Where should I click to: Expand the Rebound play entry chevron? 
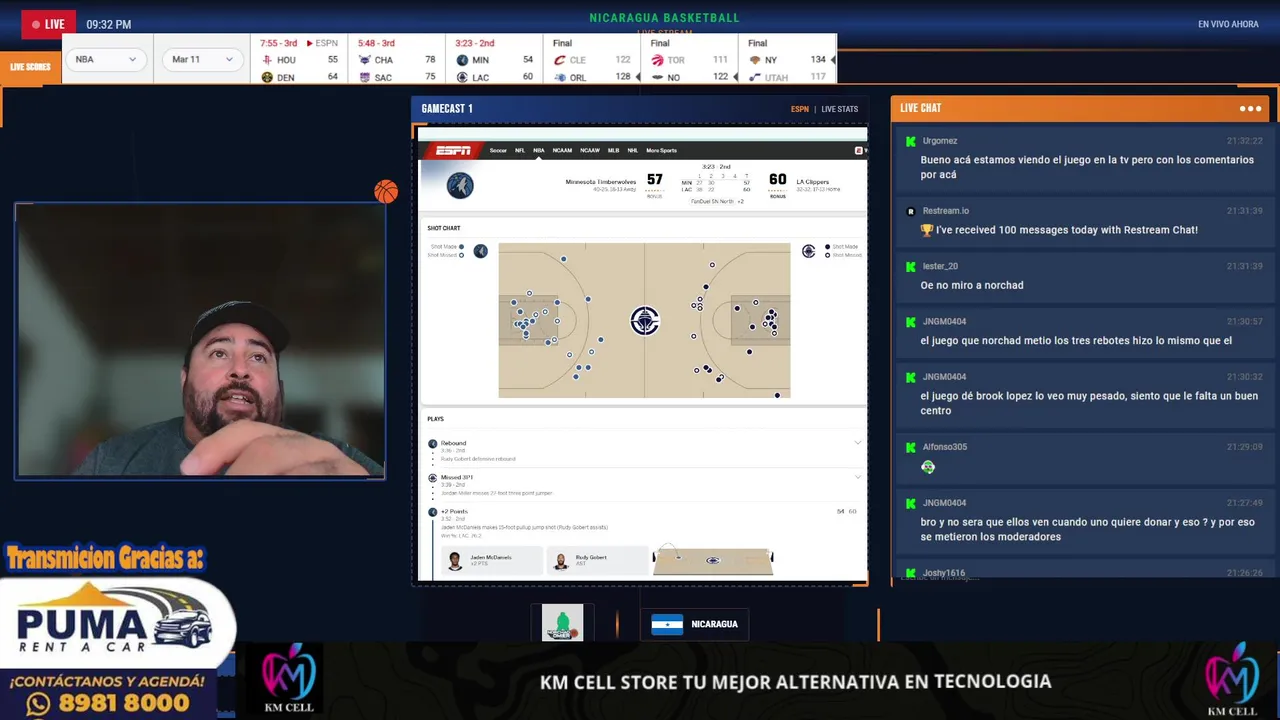[857, 443]
